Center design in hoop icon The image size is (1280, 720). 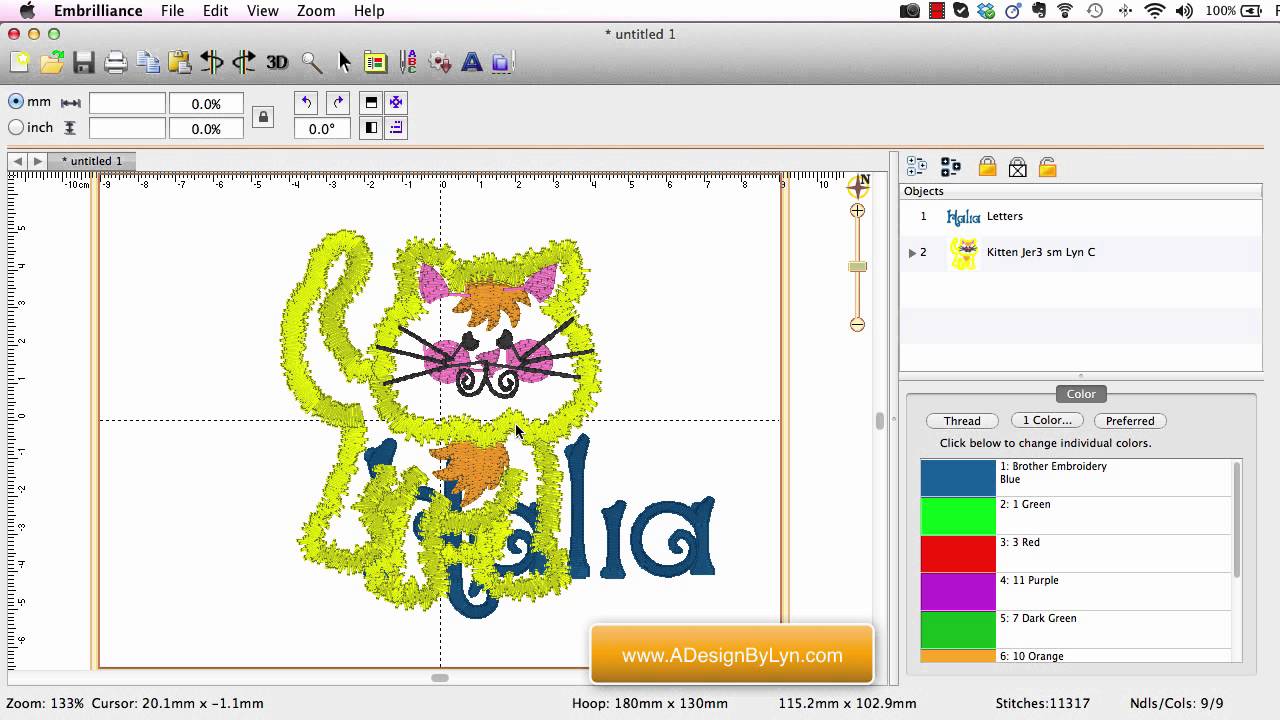click(x=396, y=102)
